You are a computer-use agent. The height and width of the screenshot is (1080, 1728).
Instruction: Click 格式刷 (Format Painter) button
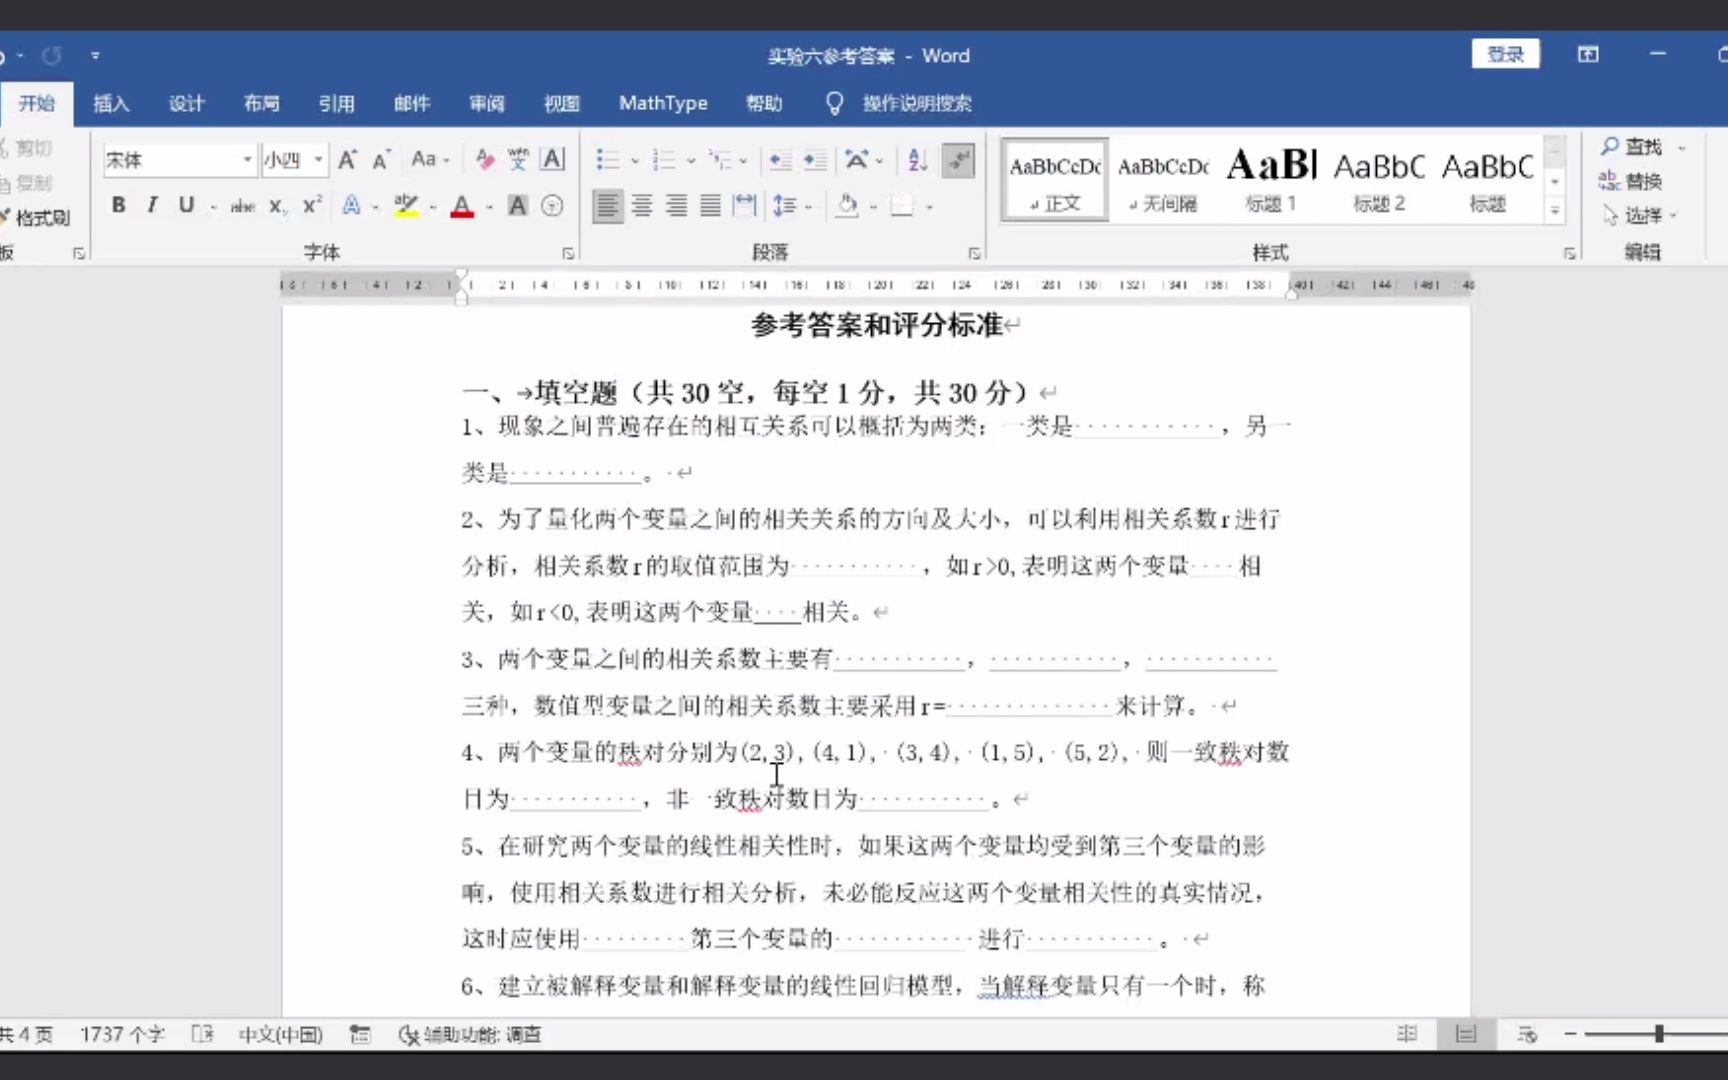click(x=36, y=217)
